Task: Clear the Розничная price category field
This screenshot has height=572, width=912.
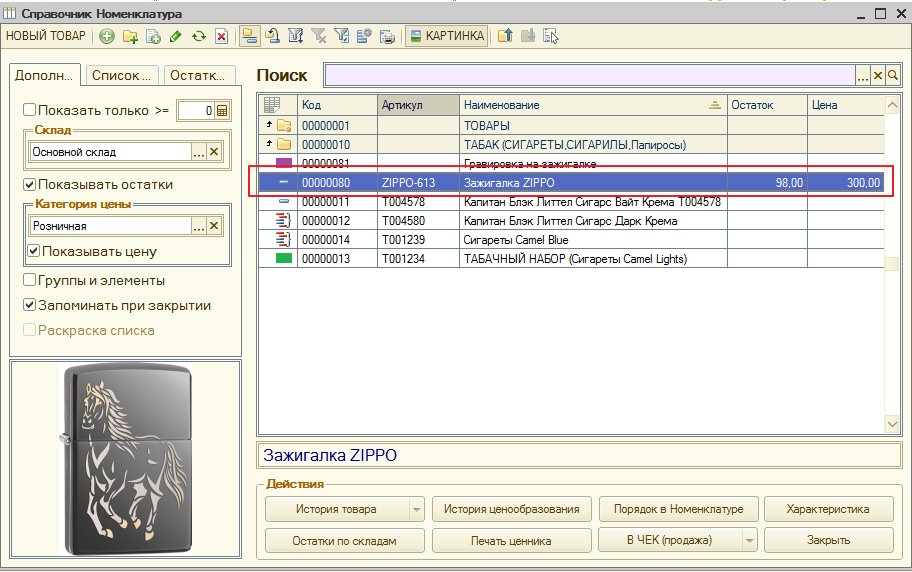Action: tap(214, 226)
